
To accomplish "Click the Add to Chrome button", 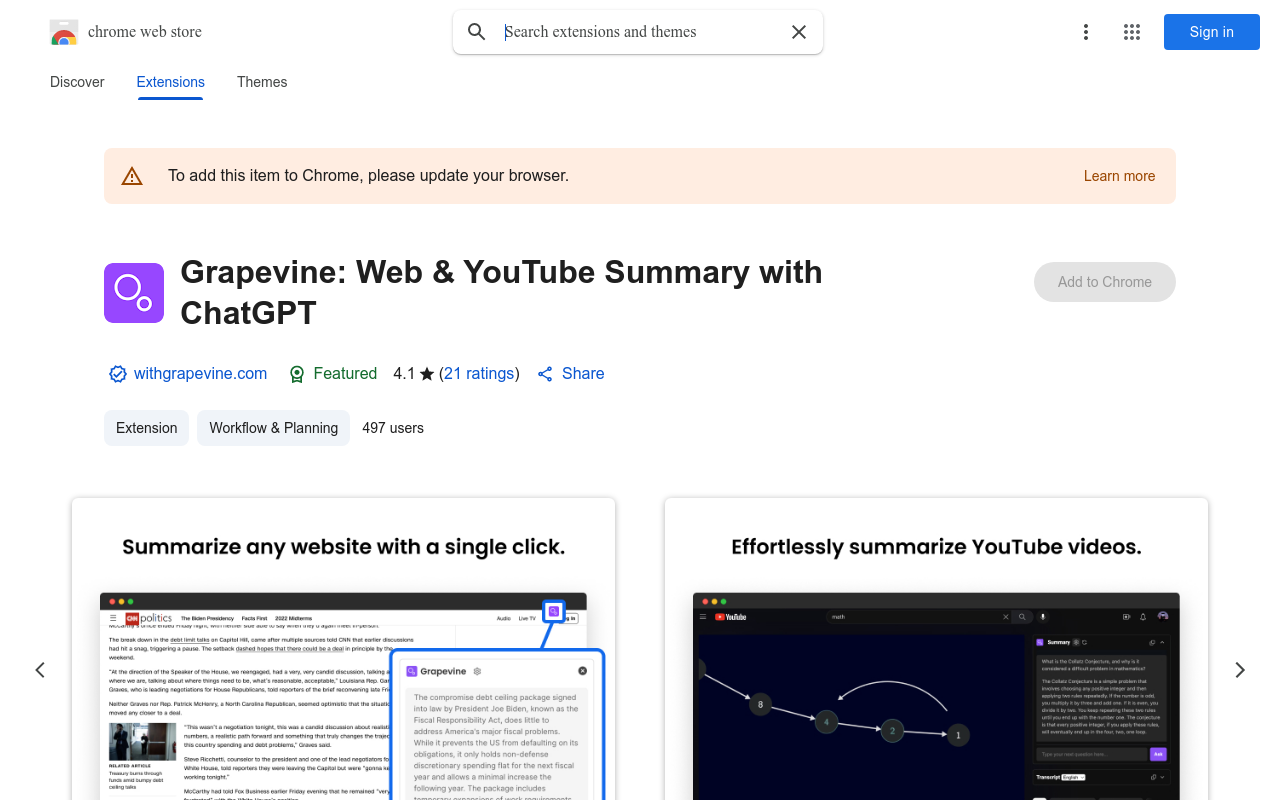I will [1105, 282].
